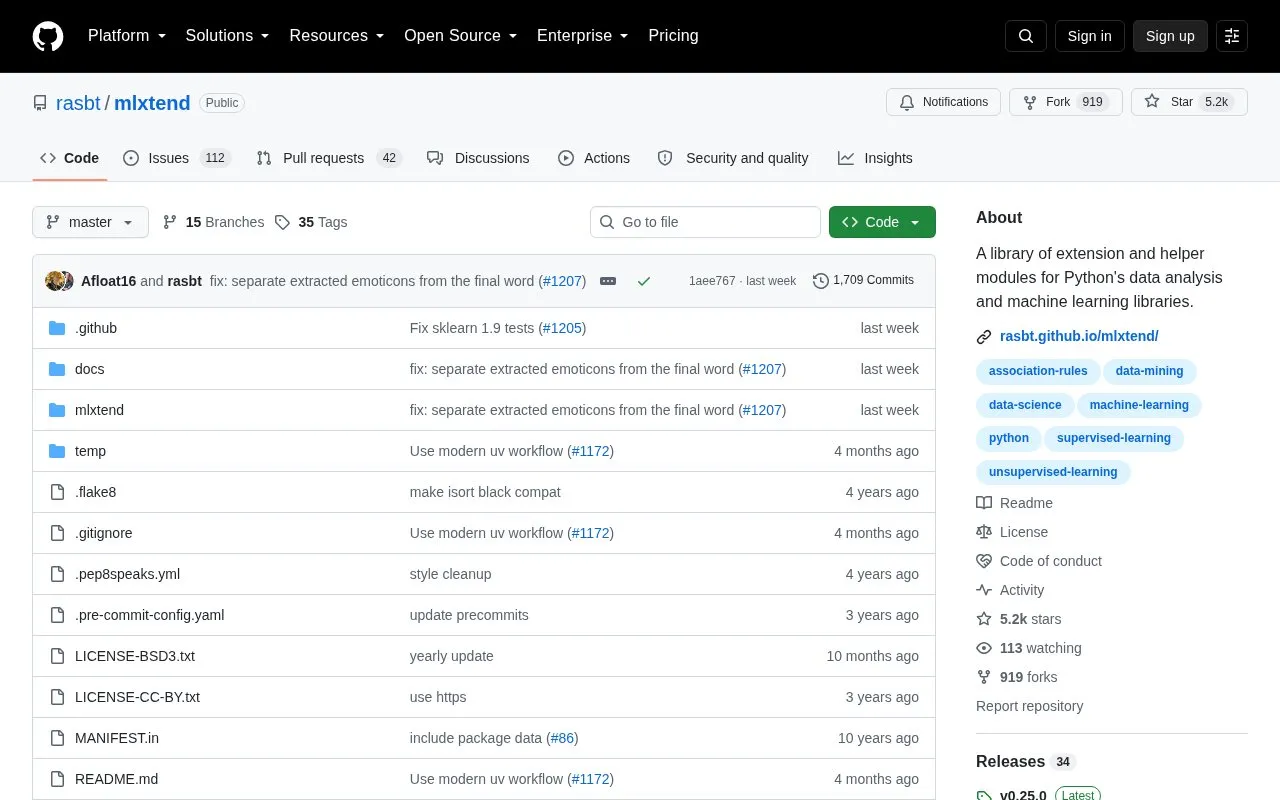The image size is (1280, 800).
Task: Fork the repository
Action: 1066,102
